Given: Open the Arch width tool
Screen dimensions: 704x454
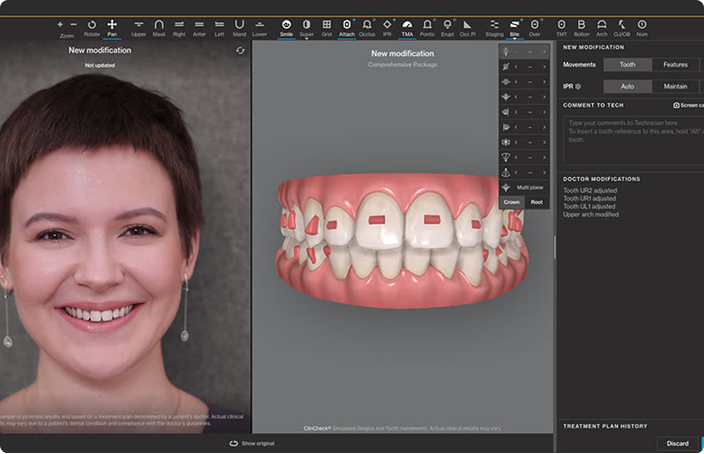Looking at the screenshot, I should pos(602,27).
